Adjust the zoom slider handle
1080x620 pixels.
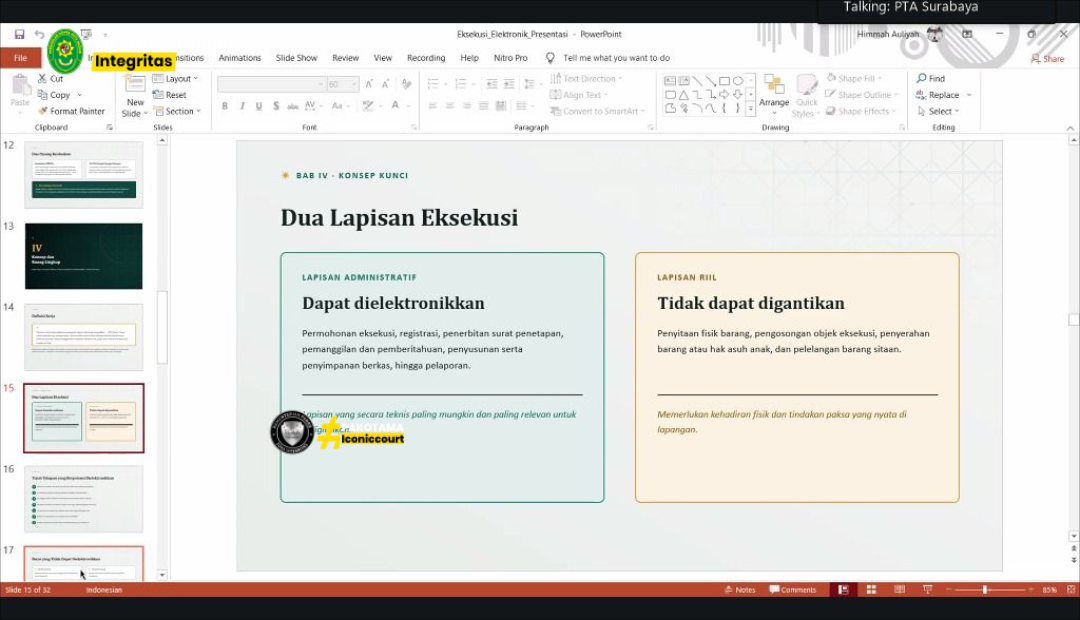[985, 590]
